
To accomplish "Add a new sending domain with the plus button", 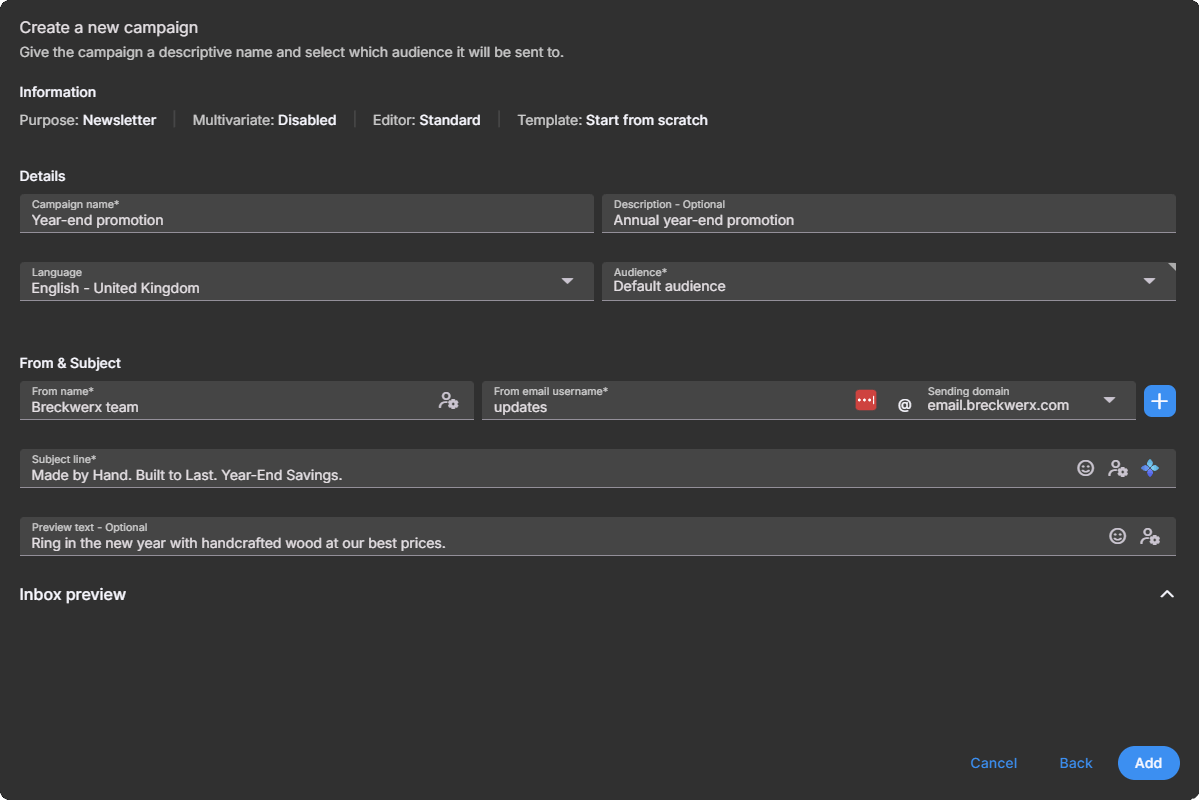I will tap(1159, 400).
